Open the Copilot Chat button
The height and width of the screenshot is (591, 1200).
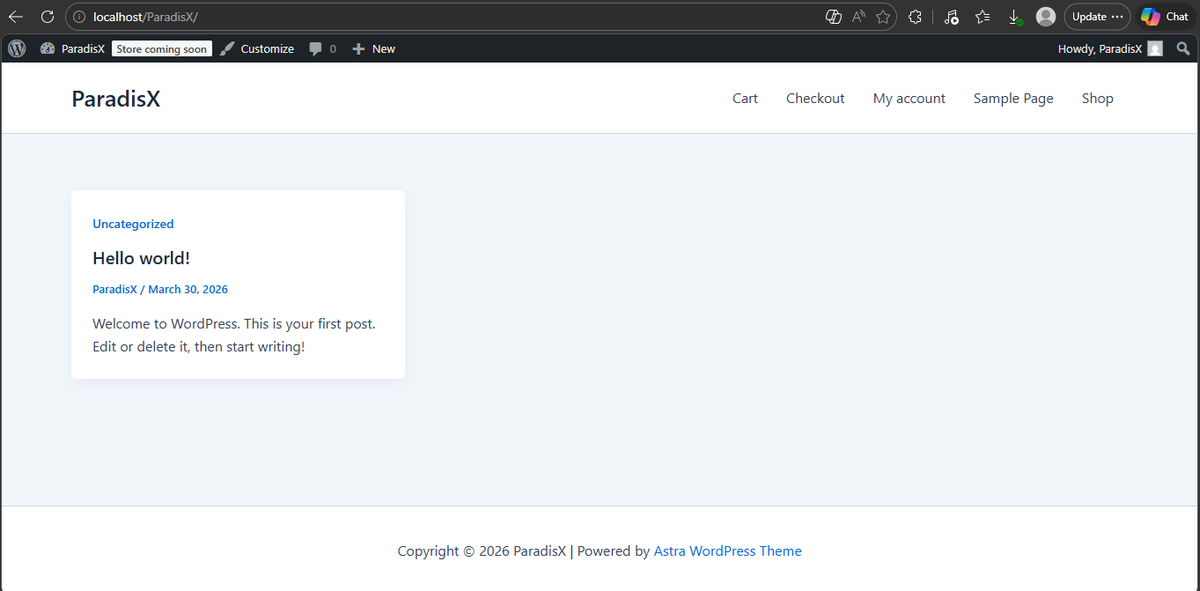(x=1166, y=17)
